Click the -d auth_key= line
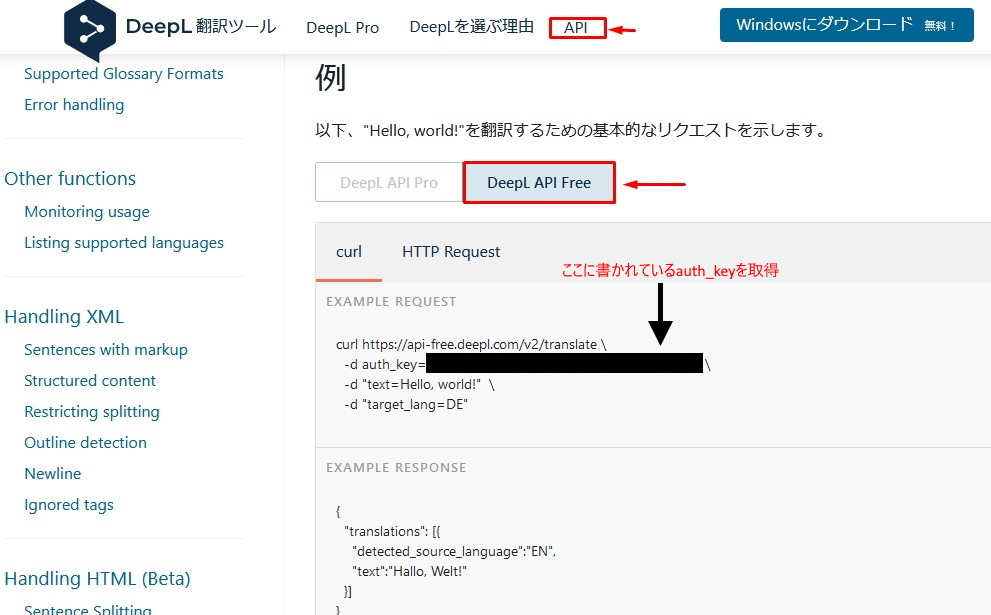991x615 pixels. click(x=527, y=364)
